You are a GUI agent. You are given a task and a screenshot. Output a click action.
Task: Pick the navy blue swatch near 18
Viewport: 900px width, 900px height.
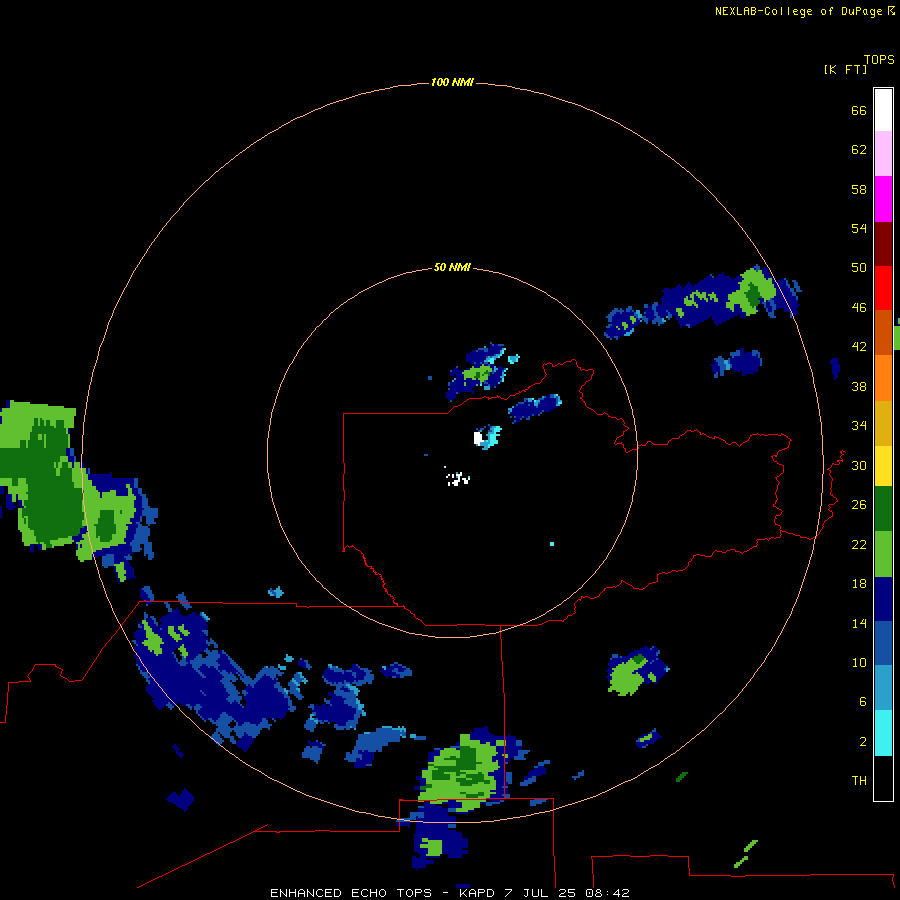883,599
